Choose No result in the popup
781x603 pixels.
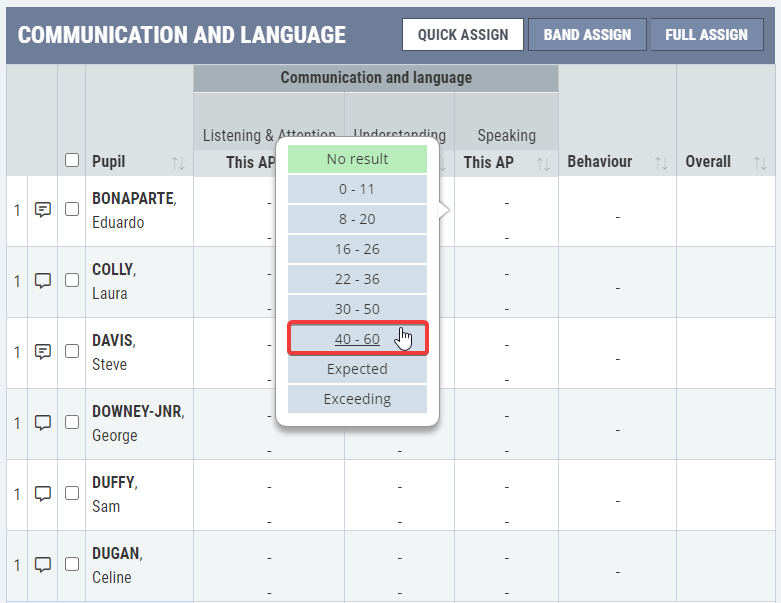click(357, 159)
